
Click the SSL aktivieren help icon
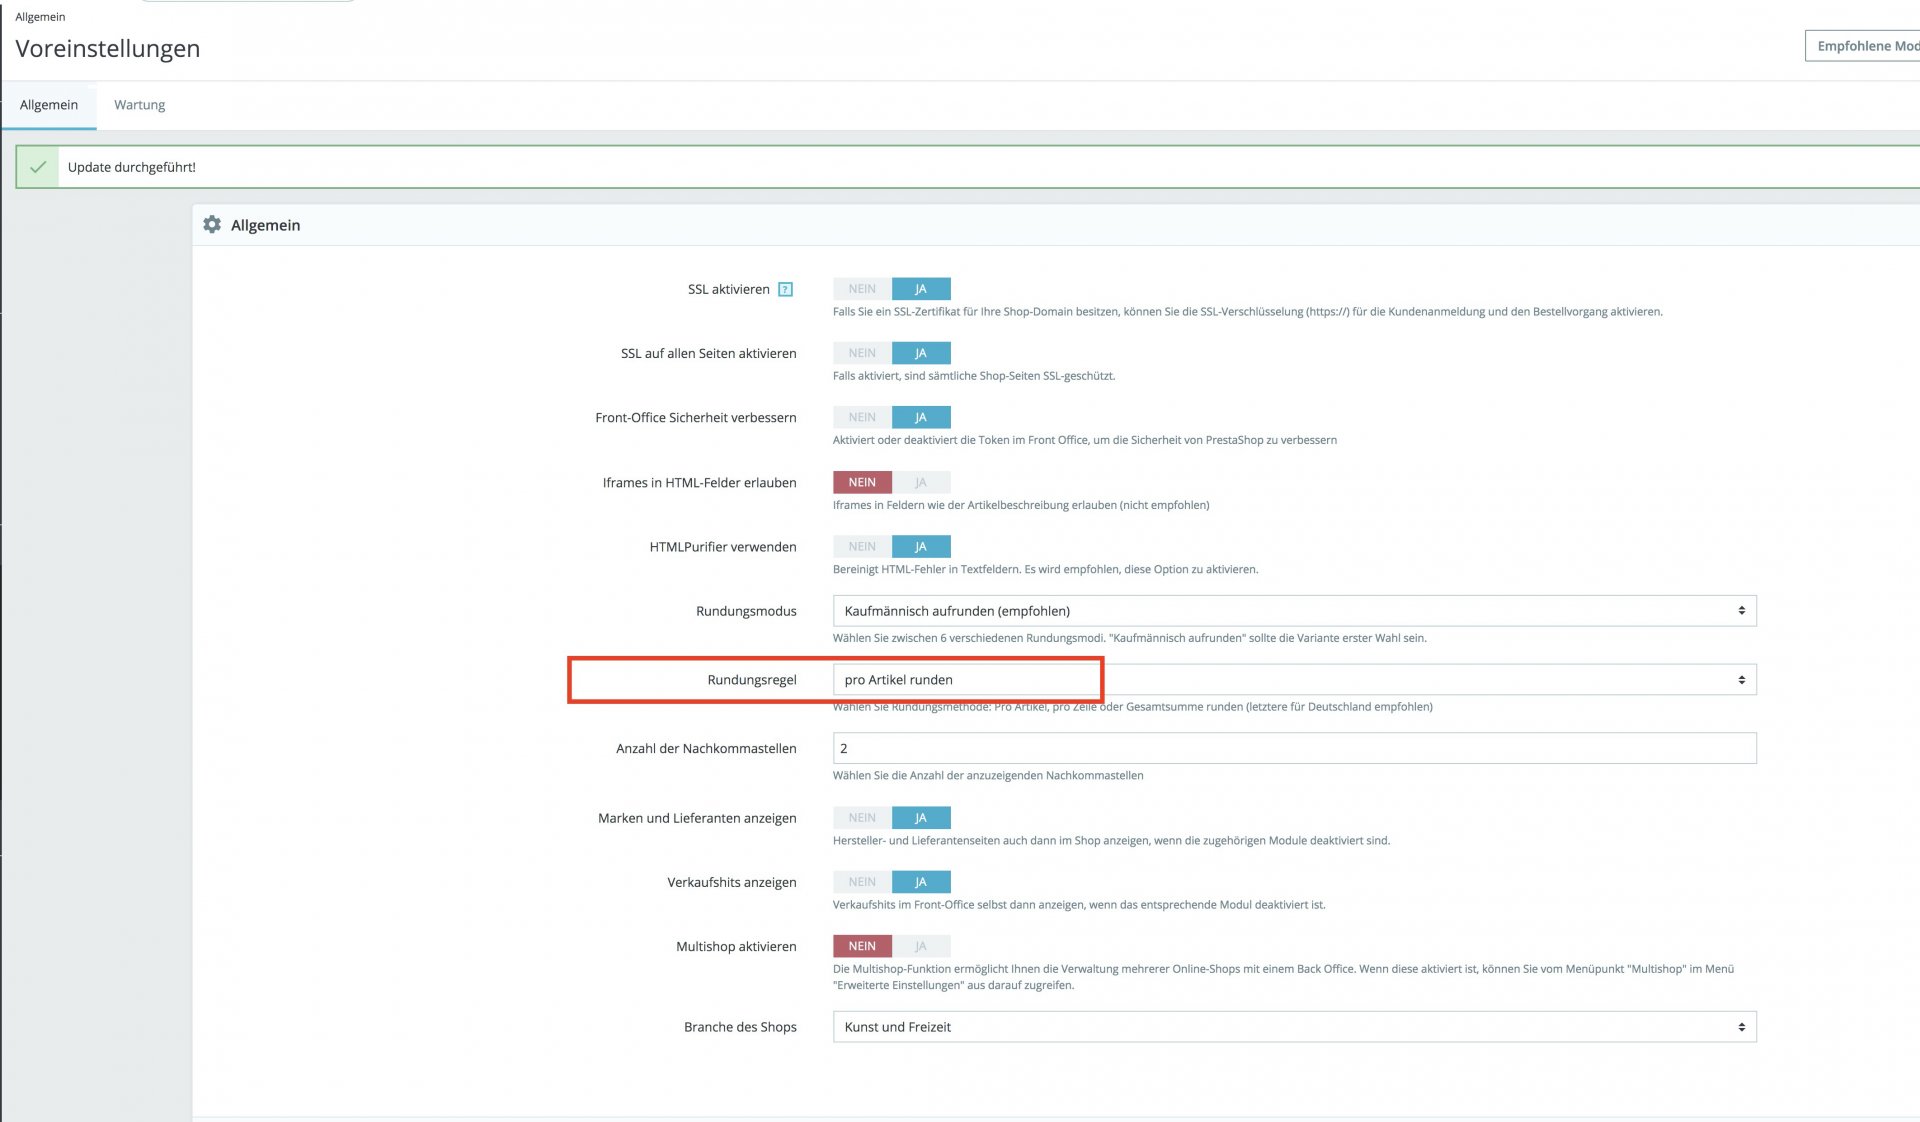click(785, 290)
